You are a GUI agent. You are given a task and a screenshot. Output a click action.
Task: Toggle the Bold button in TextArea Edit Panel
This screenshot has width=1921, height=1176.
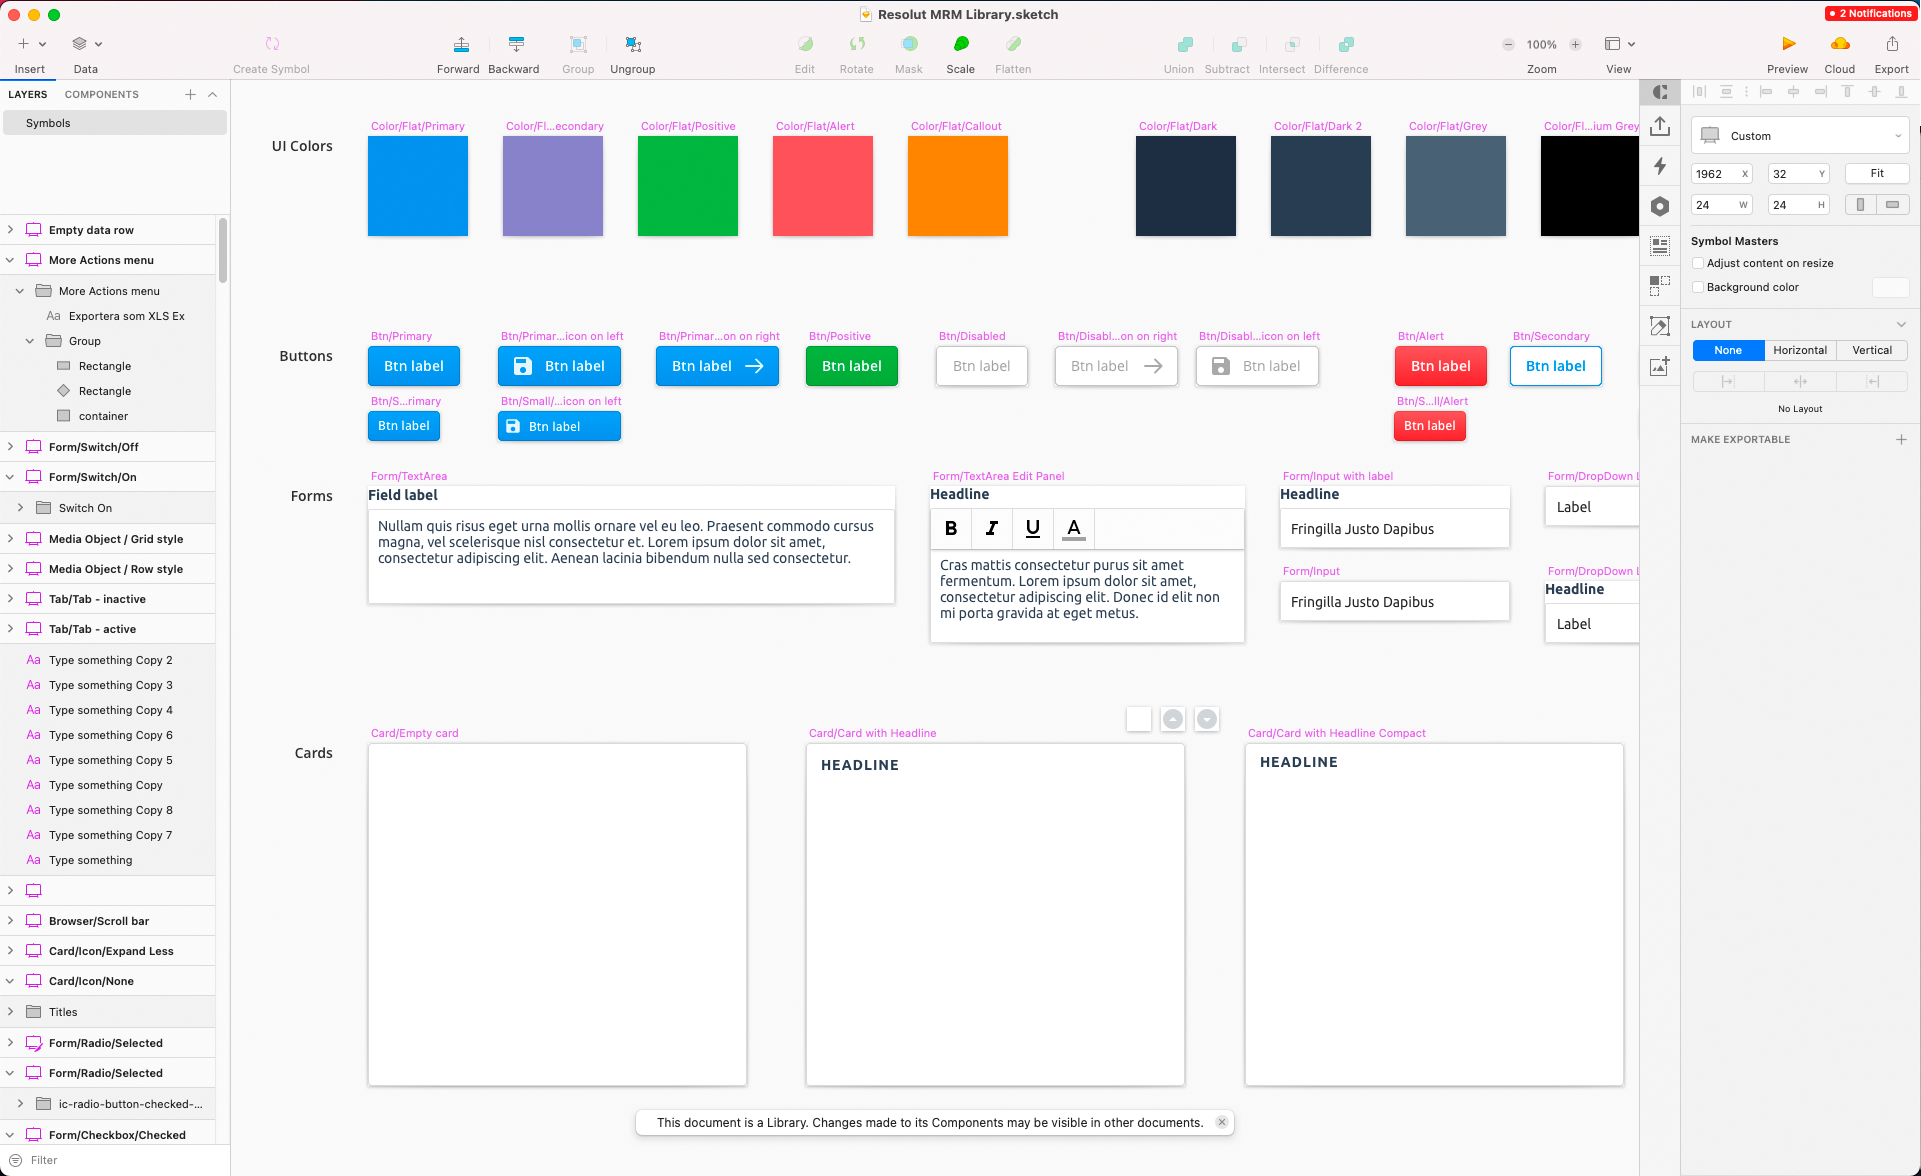coord(951,528)
